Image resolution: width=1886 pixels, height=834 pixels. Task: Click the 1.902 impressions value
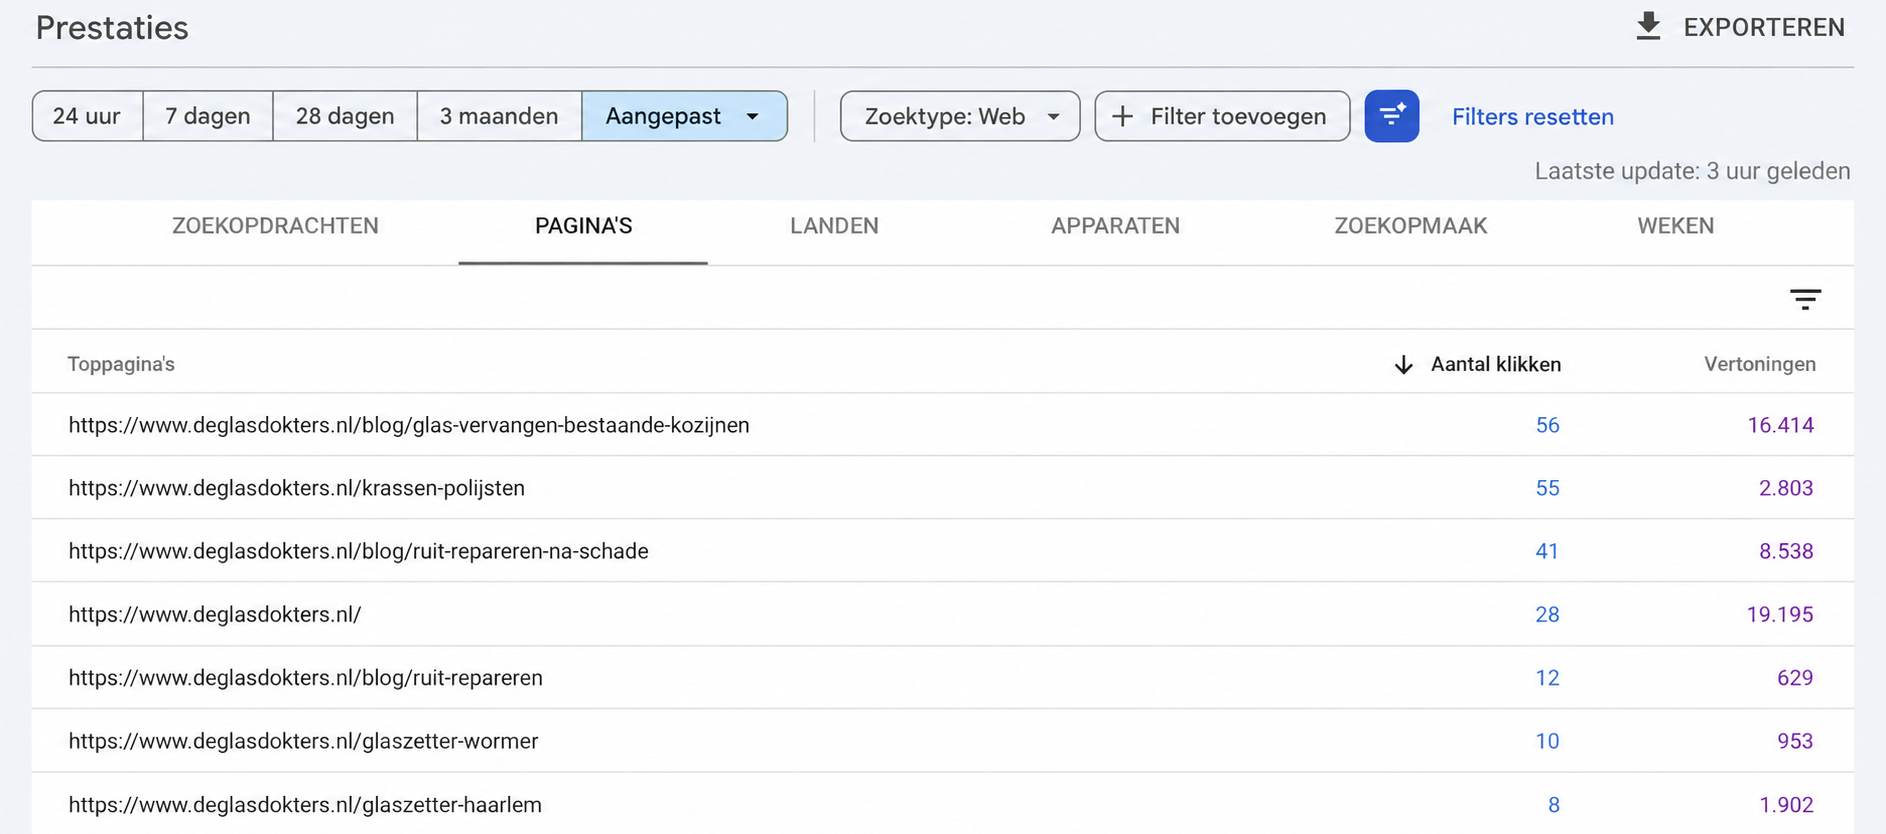1786,804
